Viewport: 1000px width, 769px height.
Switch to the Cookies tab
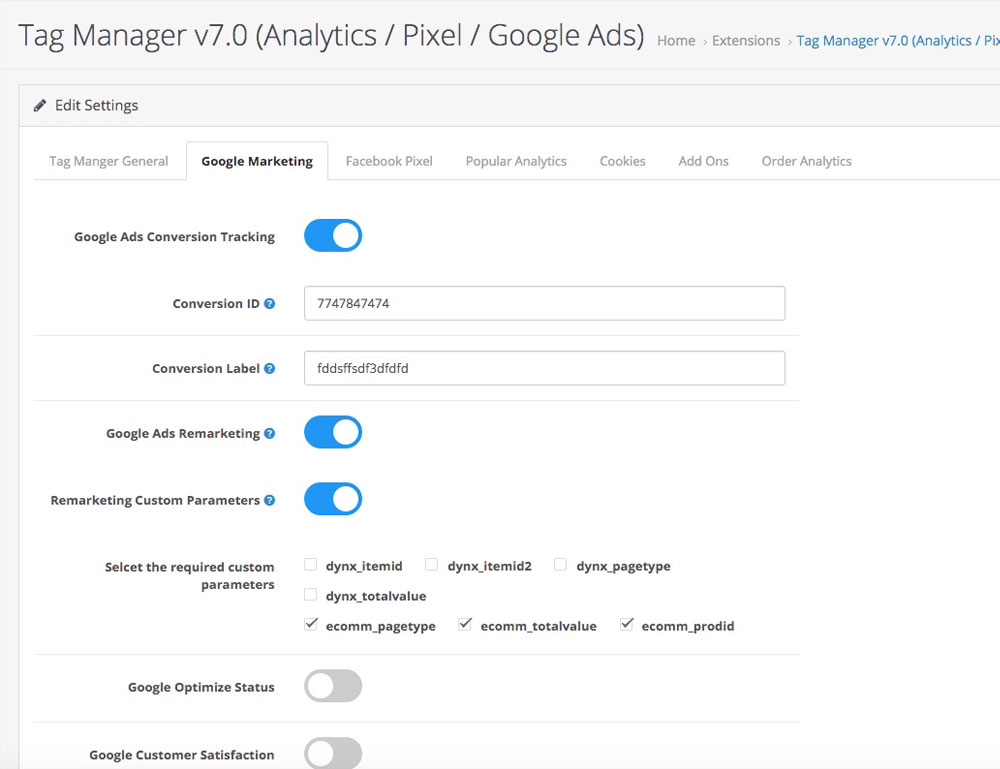pos(622,161)
